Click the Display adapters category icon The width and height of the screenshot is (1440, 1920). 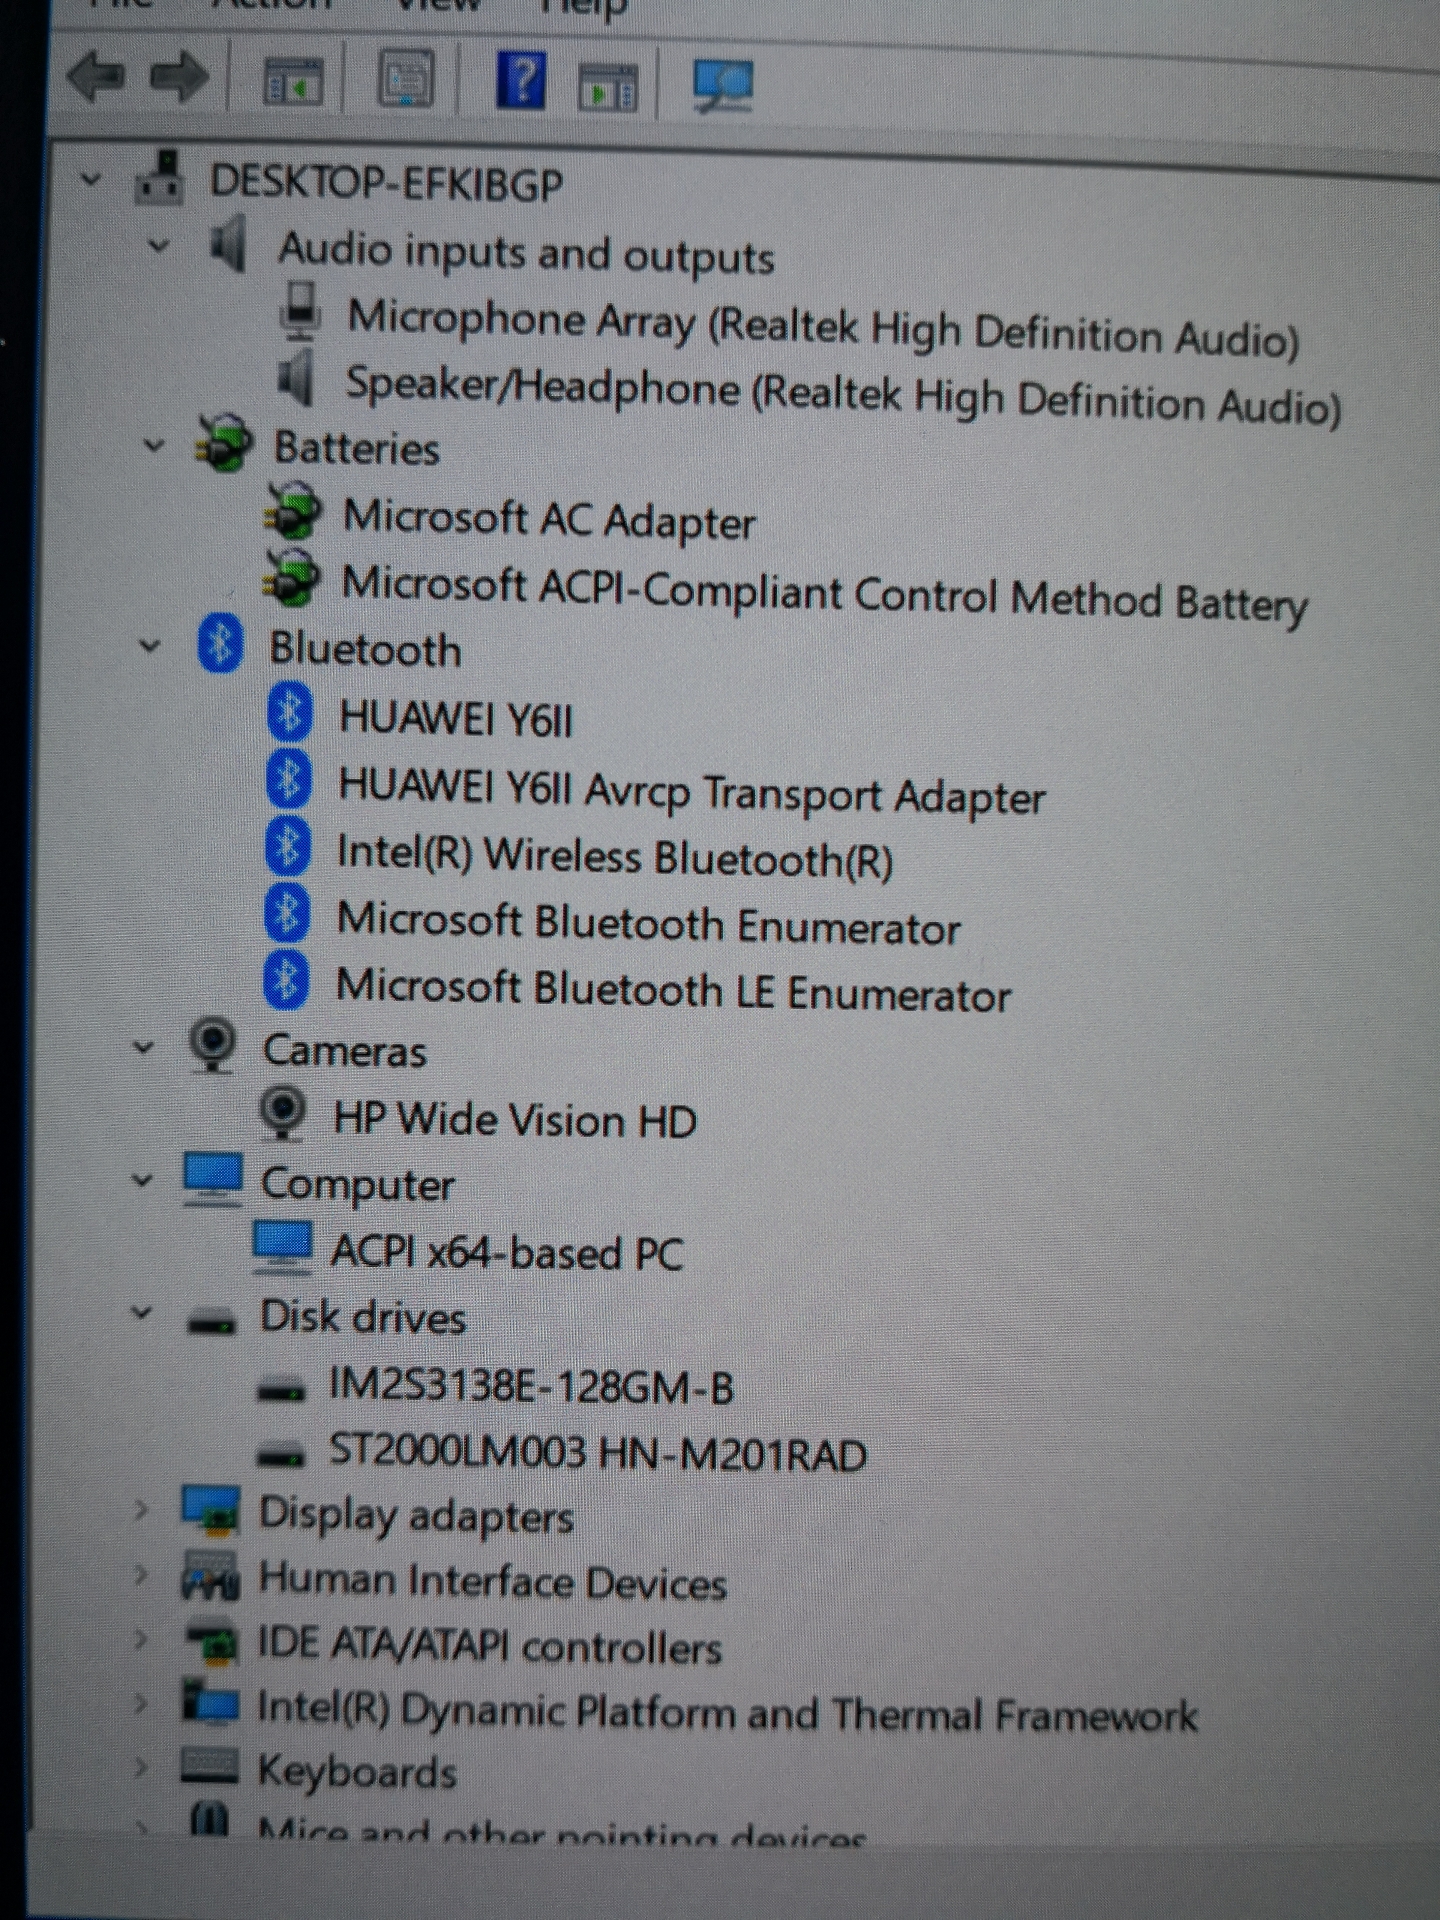pos(210,1511)
